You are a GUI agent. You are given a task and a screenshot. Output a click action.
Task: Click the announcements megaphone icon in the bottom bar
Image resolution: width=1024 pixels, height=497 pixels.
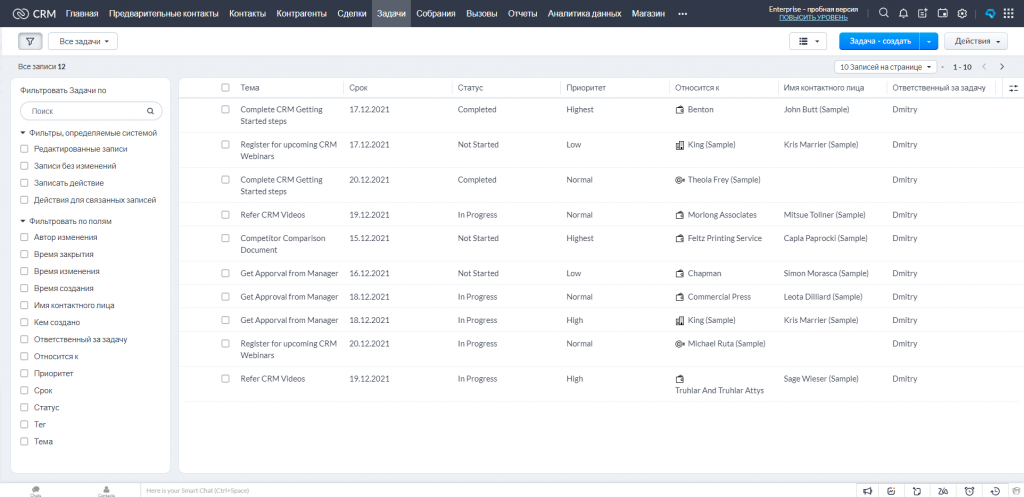pyautogui.click(x=868, y=490)
